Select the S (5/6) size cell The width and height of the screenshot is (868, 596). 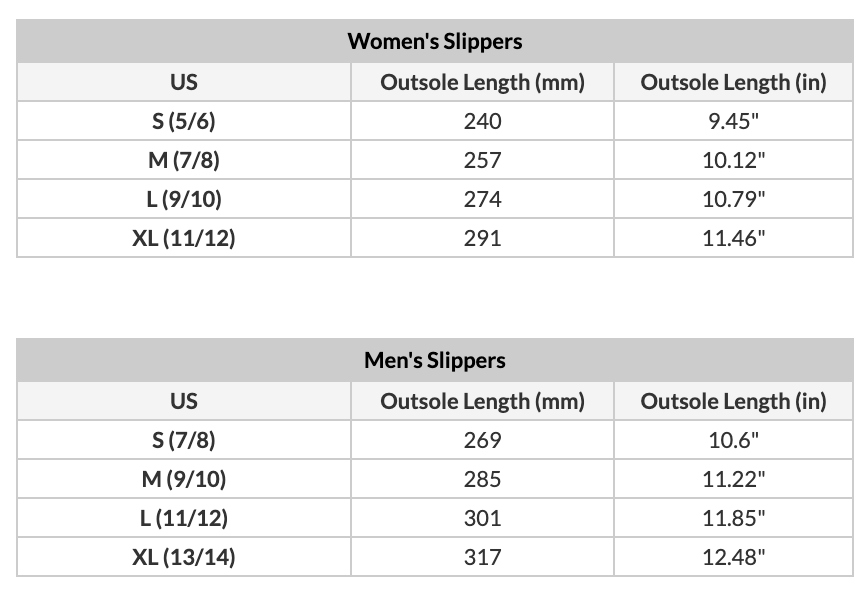(x=184, y=121)
